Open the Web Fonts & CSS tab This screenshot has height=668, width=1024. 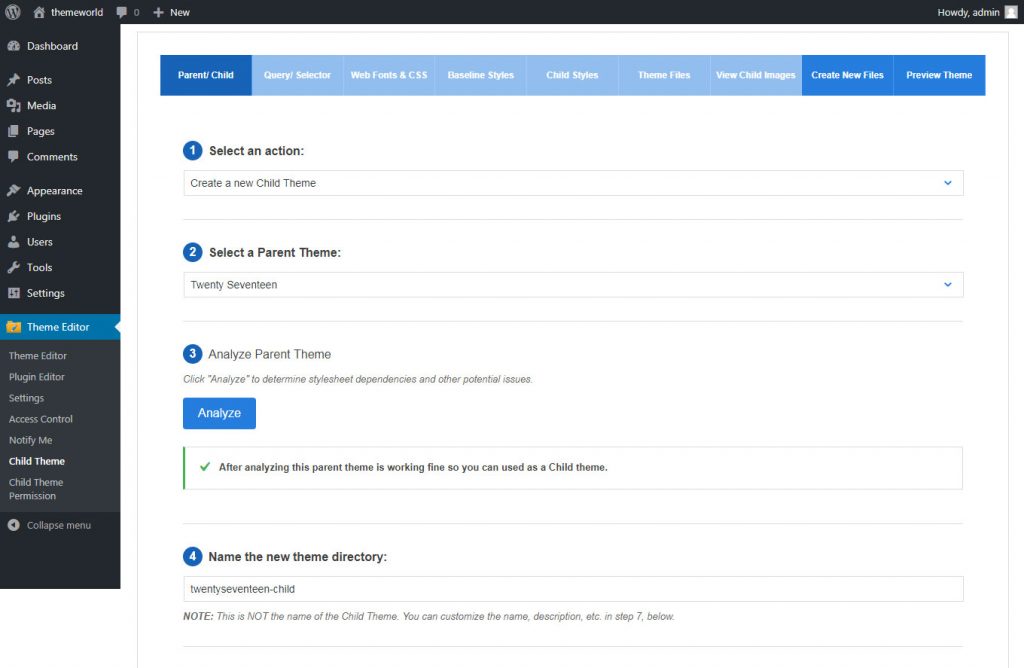(389, 75)
